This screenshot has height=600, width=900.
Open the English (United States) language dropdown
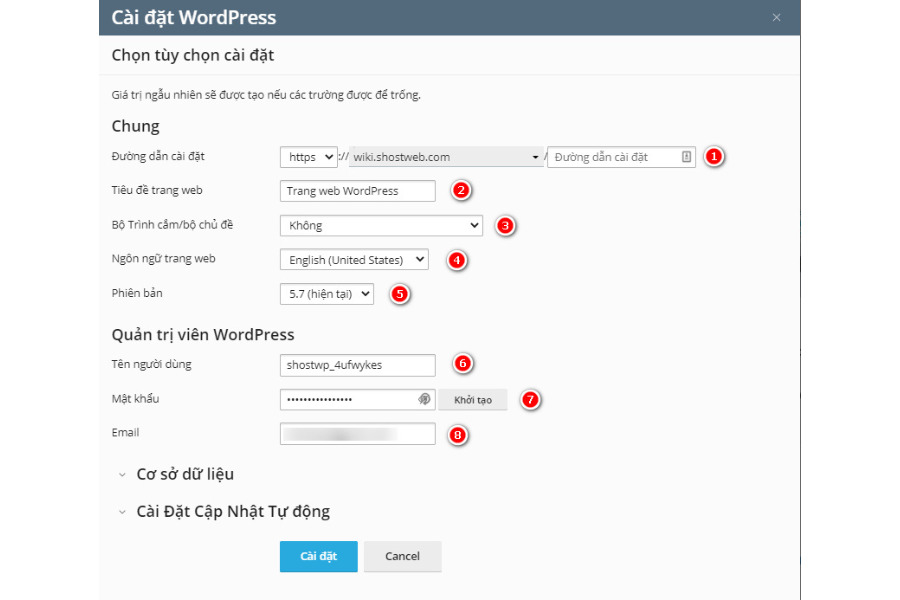(x=353, y=260)
